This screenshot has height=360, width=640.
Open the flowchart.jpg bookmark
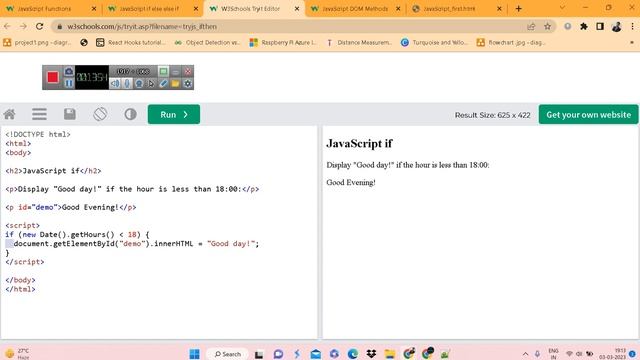click(511, 42)
